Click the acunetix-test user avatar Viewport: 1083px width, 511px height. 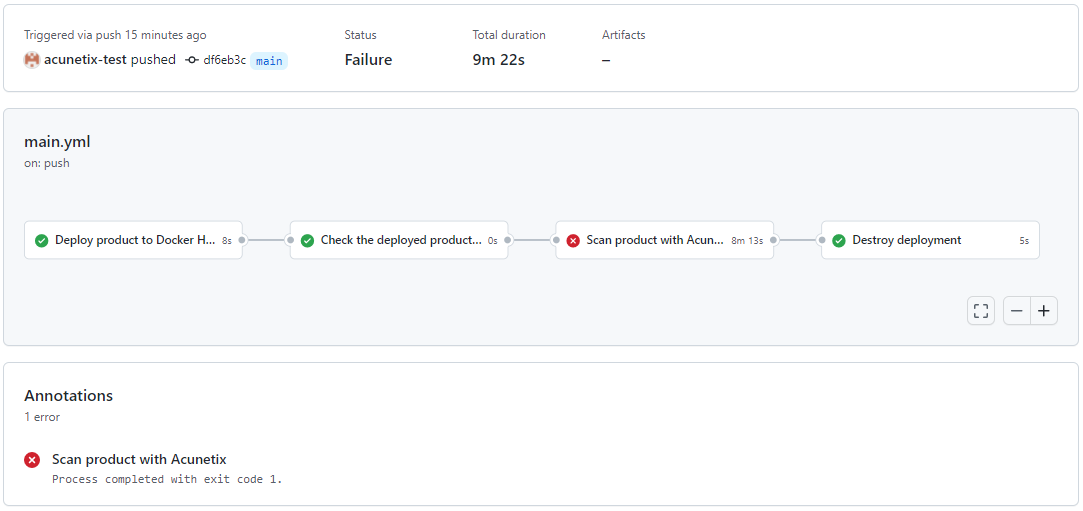[32, 60]
